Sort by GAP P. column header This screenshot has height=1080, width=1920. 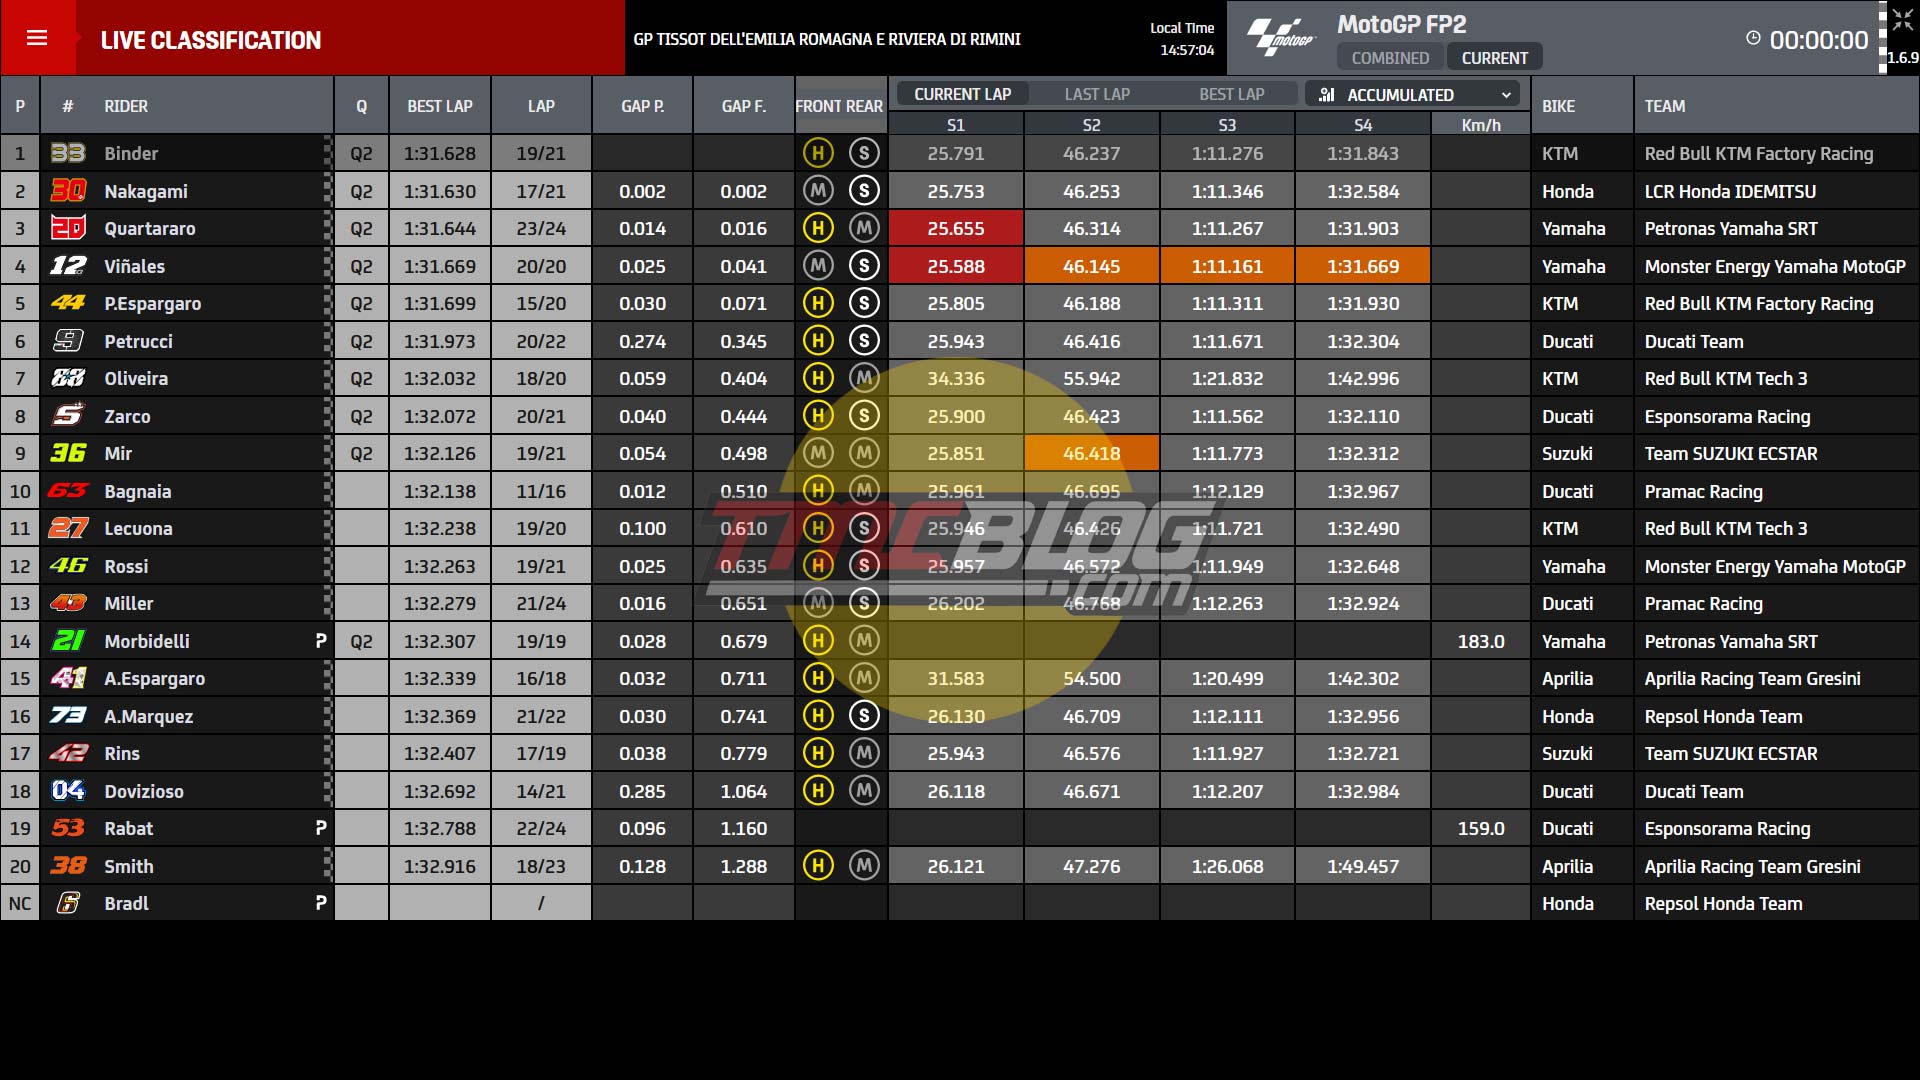(642, 106)
